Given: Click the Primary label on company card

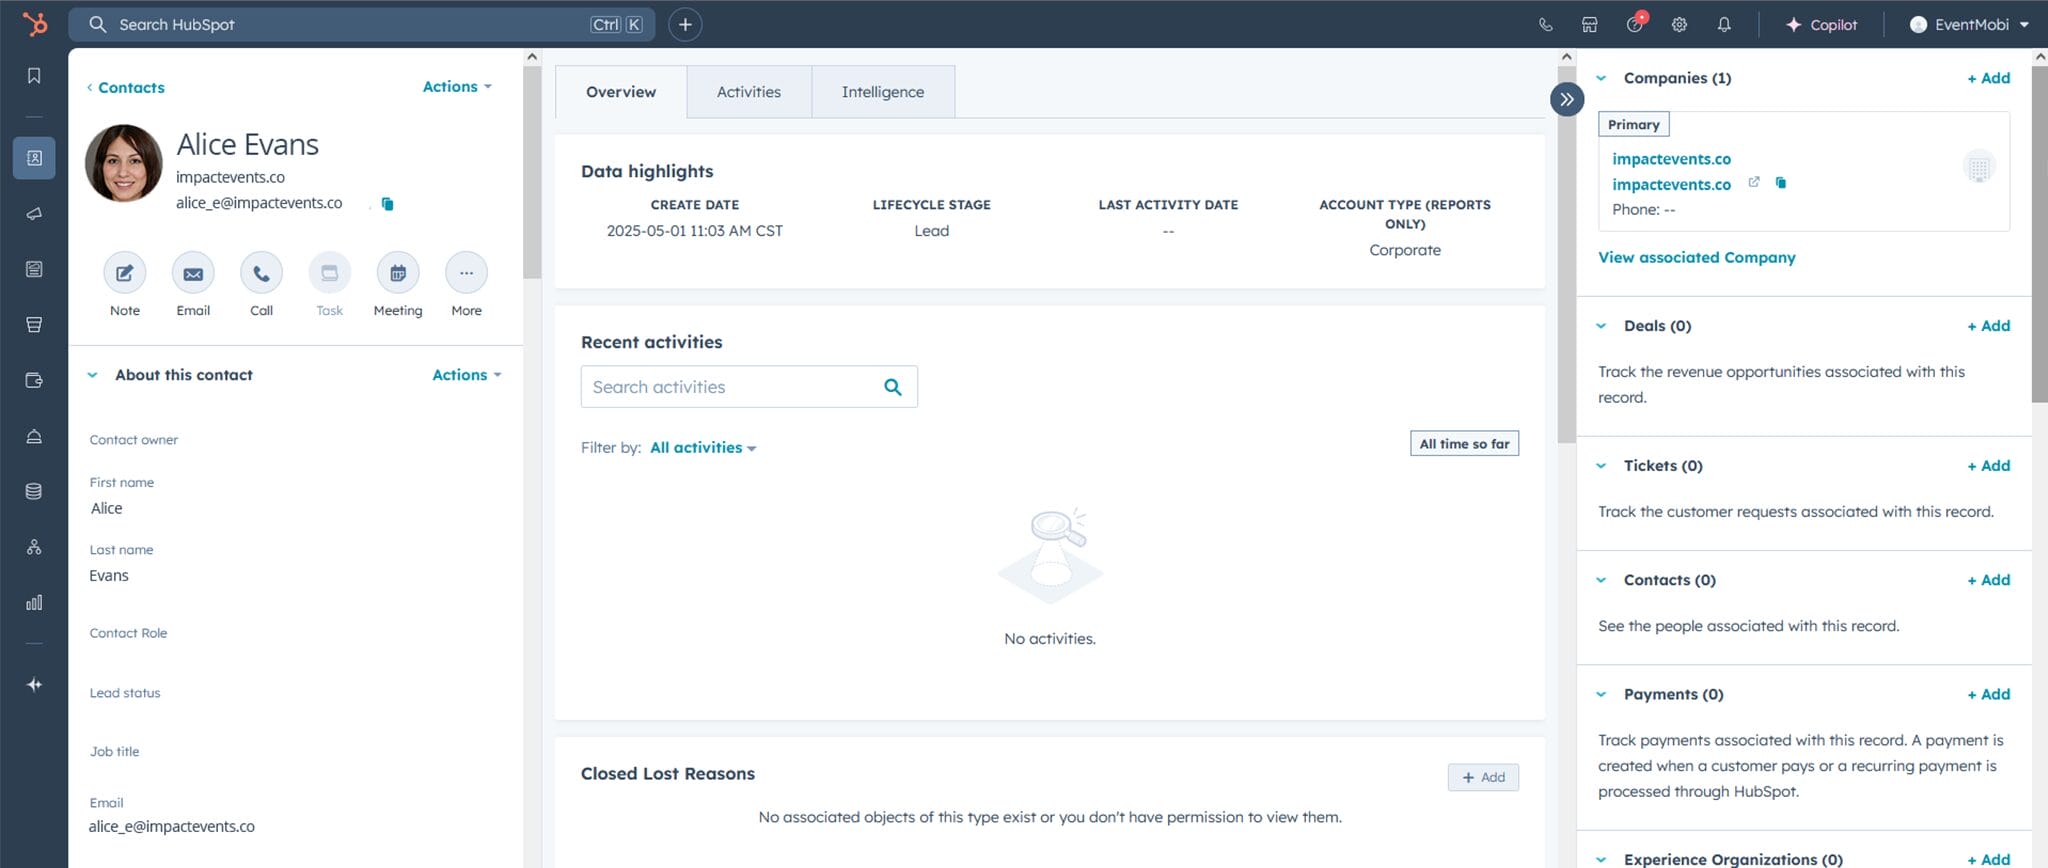Looking at the screenshot, I should (1634, 124).
